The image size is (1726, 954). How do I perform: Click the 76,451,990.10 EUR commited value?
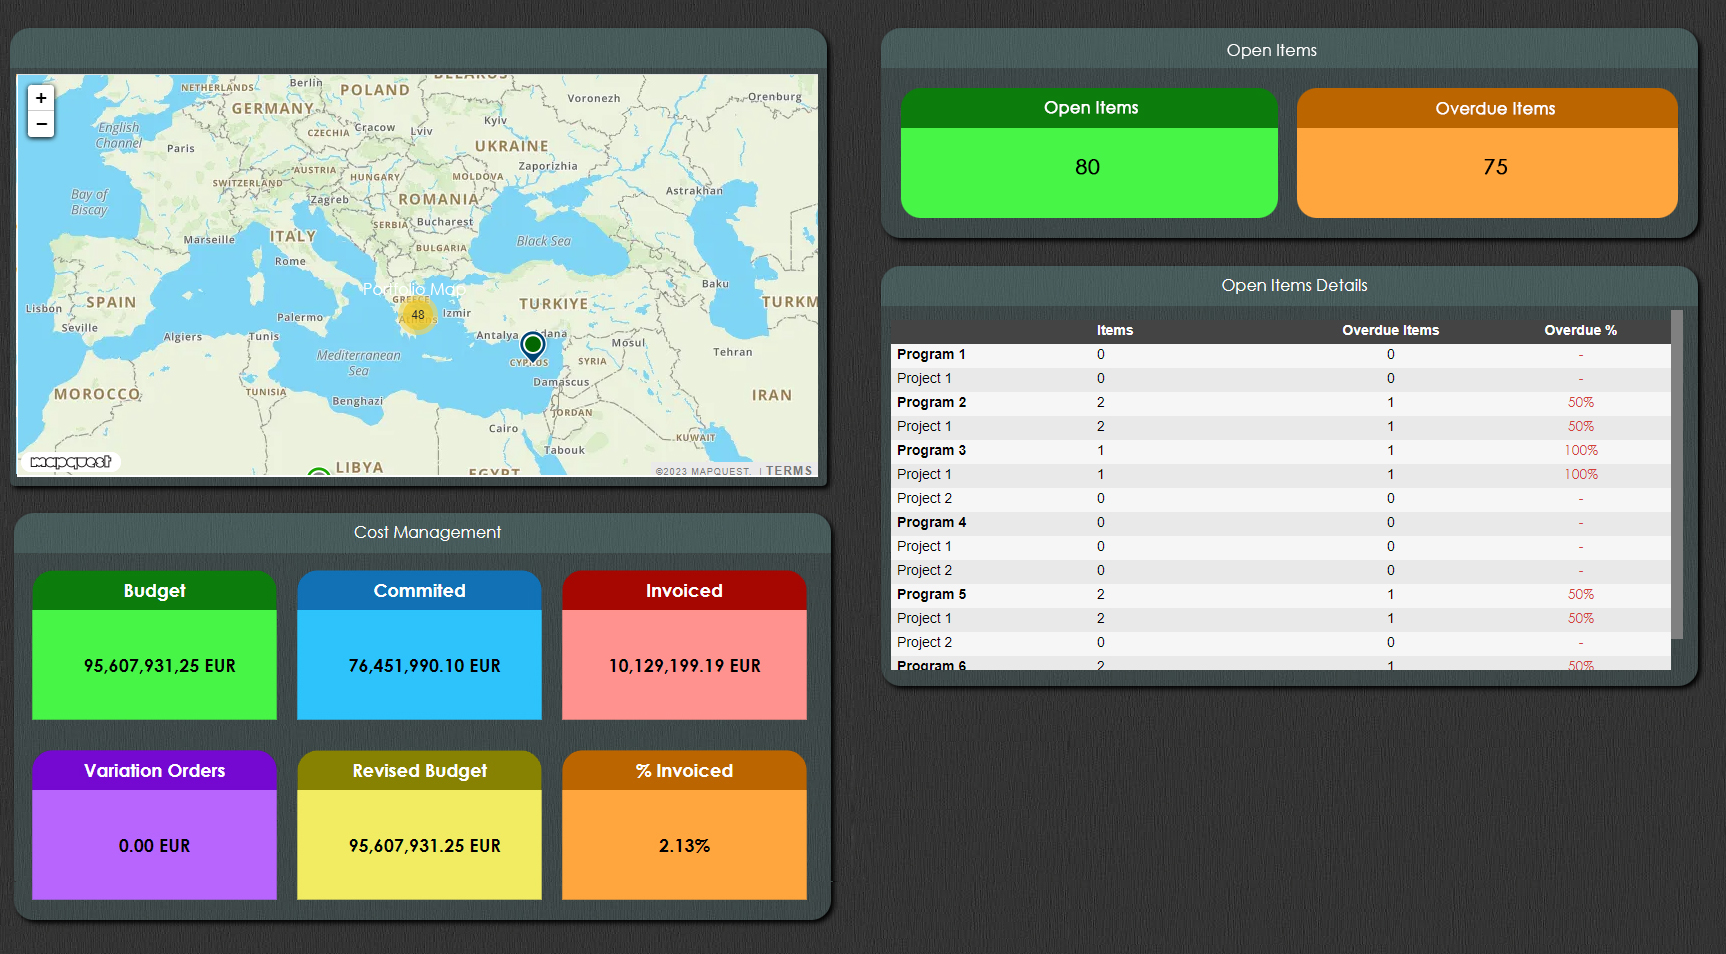click(x=424, y=666)
